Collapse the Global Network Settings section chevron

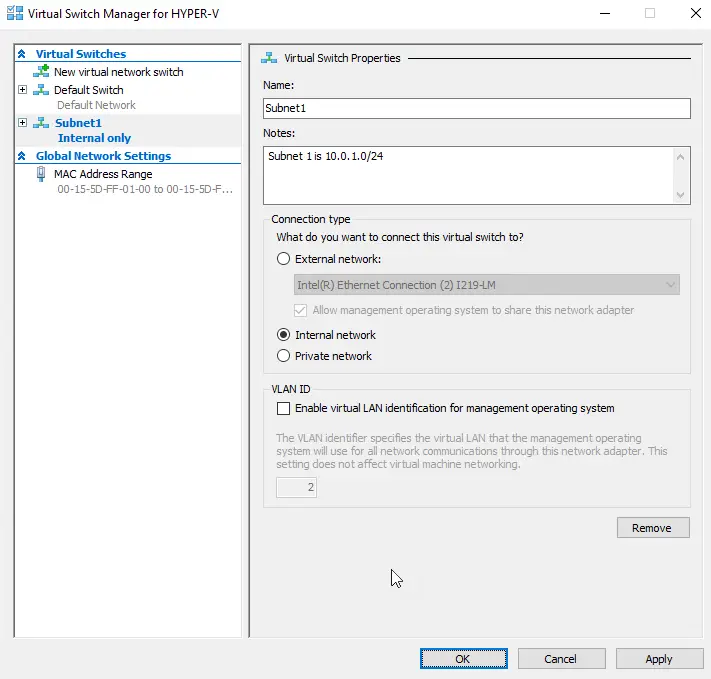coord(21,156)
